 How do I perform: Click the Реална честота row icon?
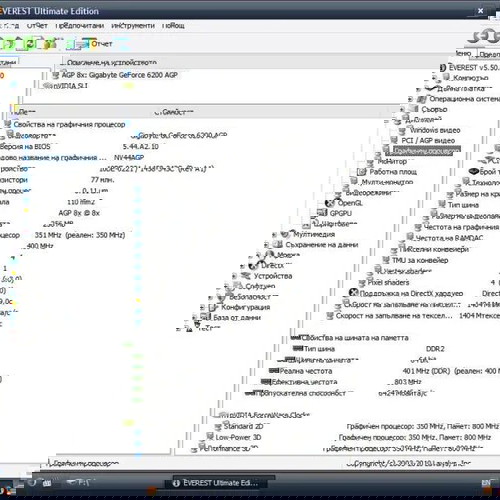coord(274,371)
